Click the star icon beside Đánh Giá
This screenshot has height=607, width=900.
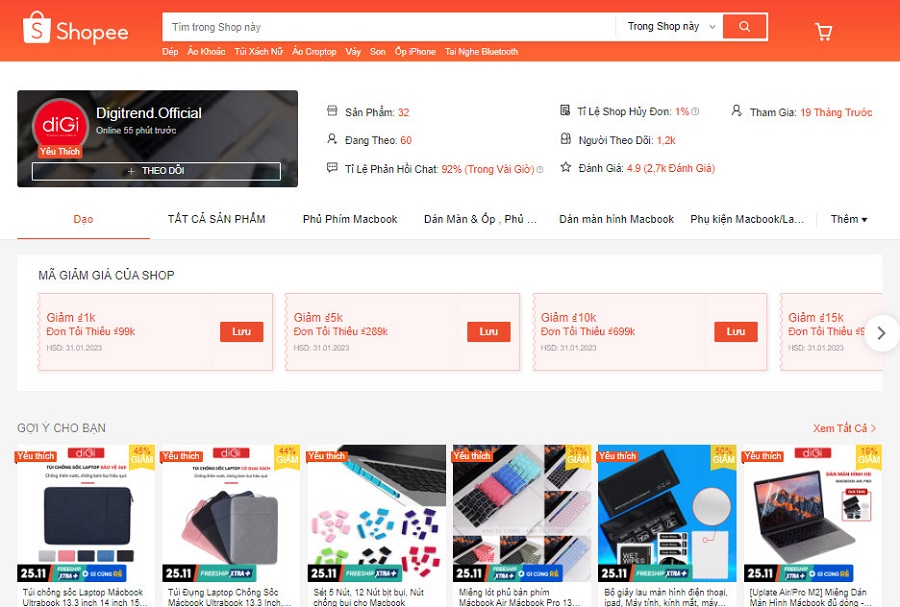(566, 167)
